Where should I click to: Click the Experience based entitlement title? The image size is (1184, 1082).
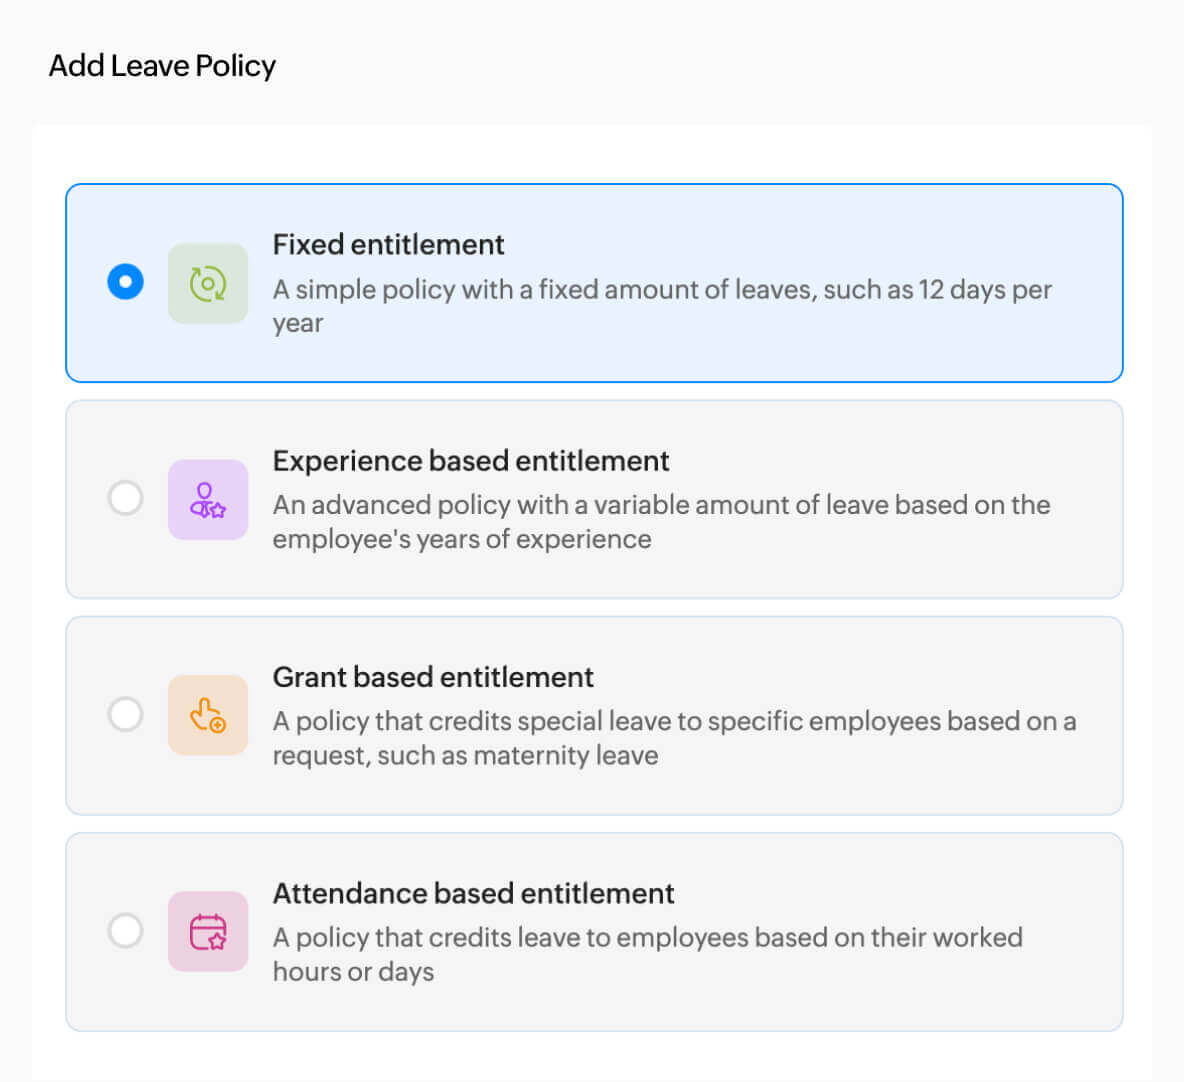pyautogui.click(x=470, y=461)
